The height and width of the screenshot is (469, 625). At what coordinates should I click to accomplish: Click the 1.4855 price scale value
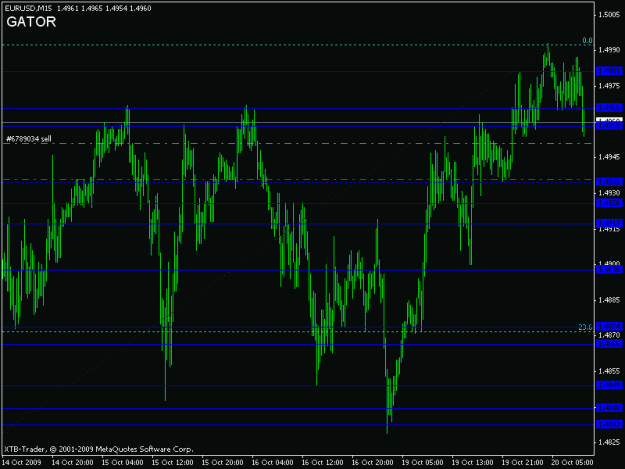609,371
